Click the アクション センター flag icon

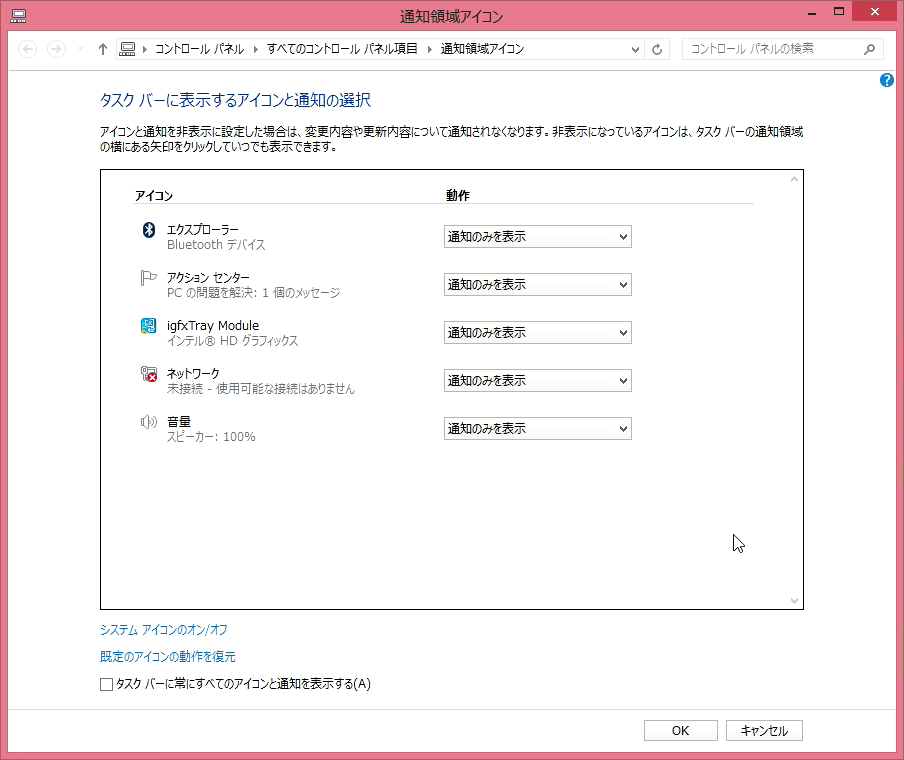pyautogui.click(x=147, y=278)
